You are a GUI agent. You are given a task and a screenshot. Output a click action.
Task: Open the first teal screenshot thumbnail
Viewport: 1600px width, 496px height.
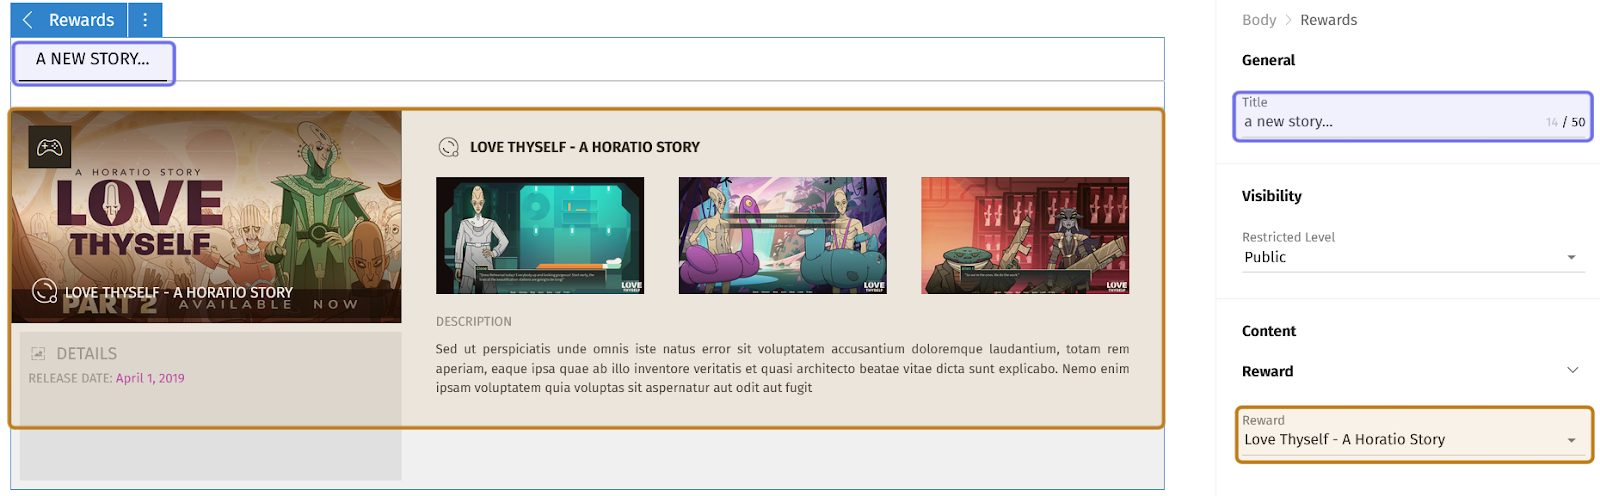pyautogui.click(x=540, y=236)
